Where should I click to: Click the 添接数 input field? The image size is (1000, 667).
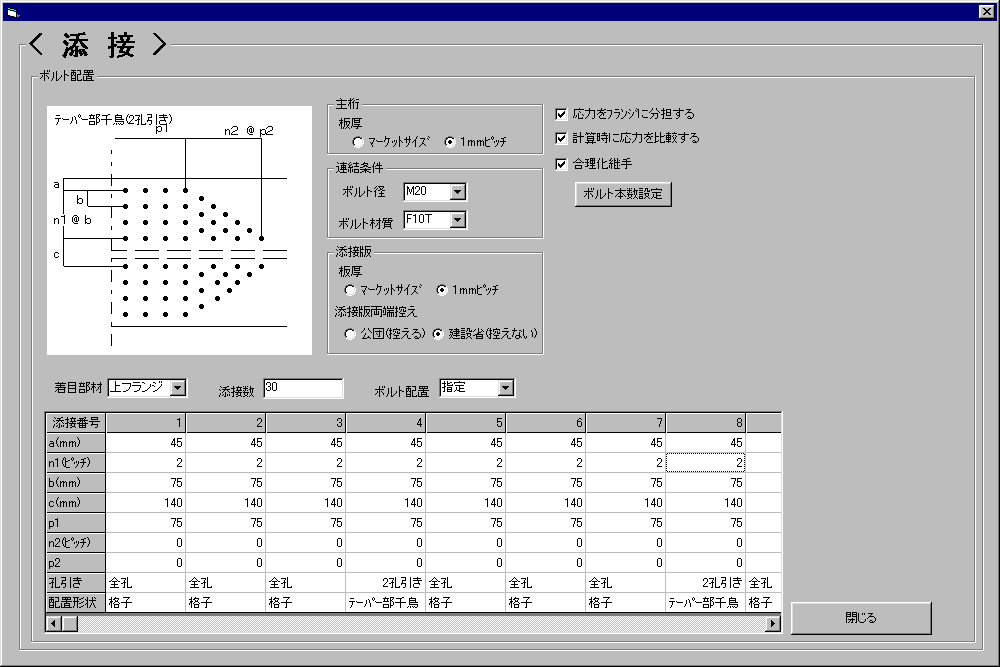302,388
